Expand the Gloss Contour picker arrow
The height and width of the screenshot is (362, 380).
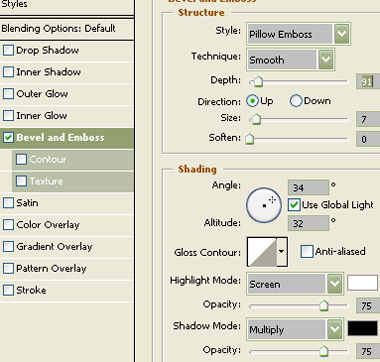(282, 252)
